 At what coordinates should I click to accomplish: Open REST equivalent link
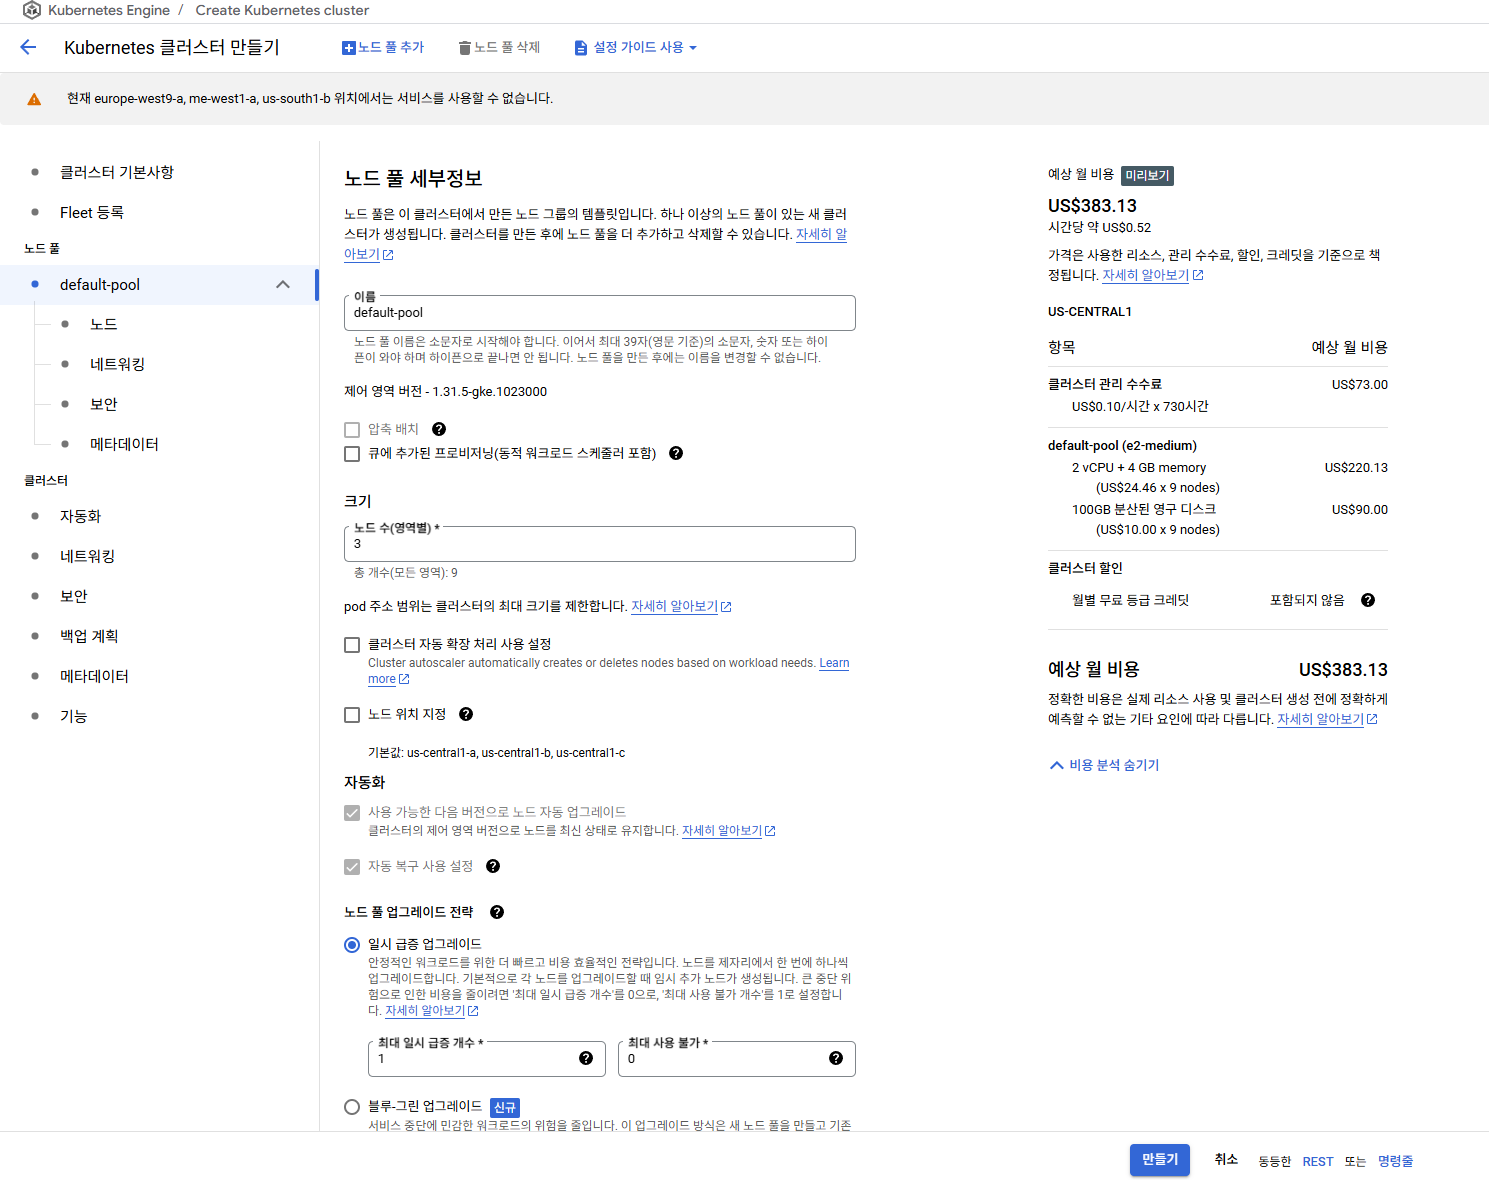click(x=1318, y=1162)
